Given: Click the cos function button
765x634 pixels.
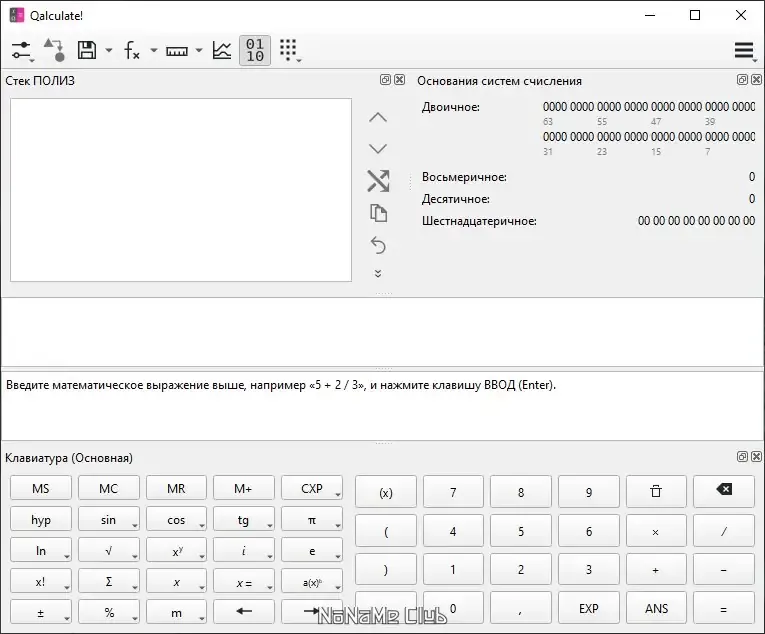Looking at the screenshot, I should click(x=176, y=519).
